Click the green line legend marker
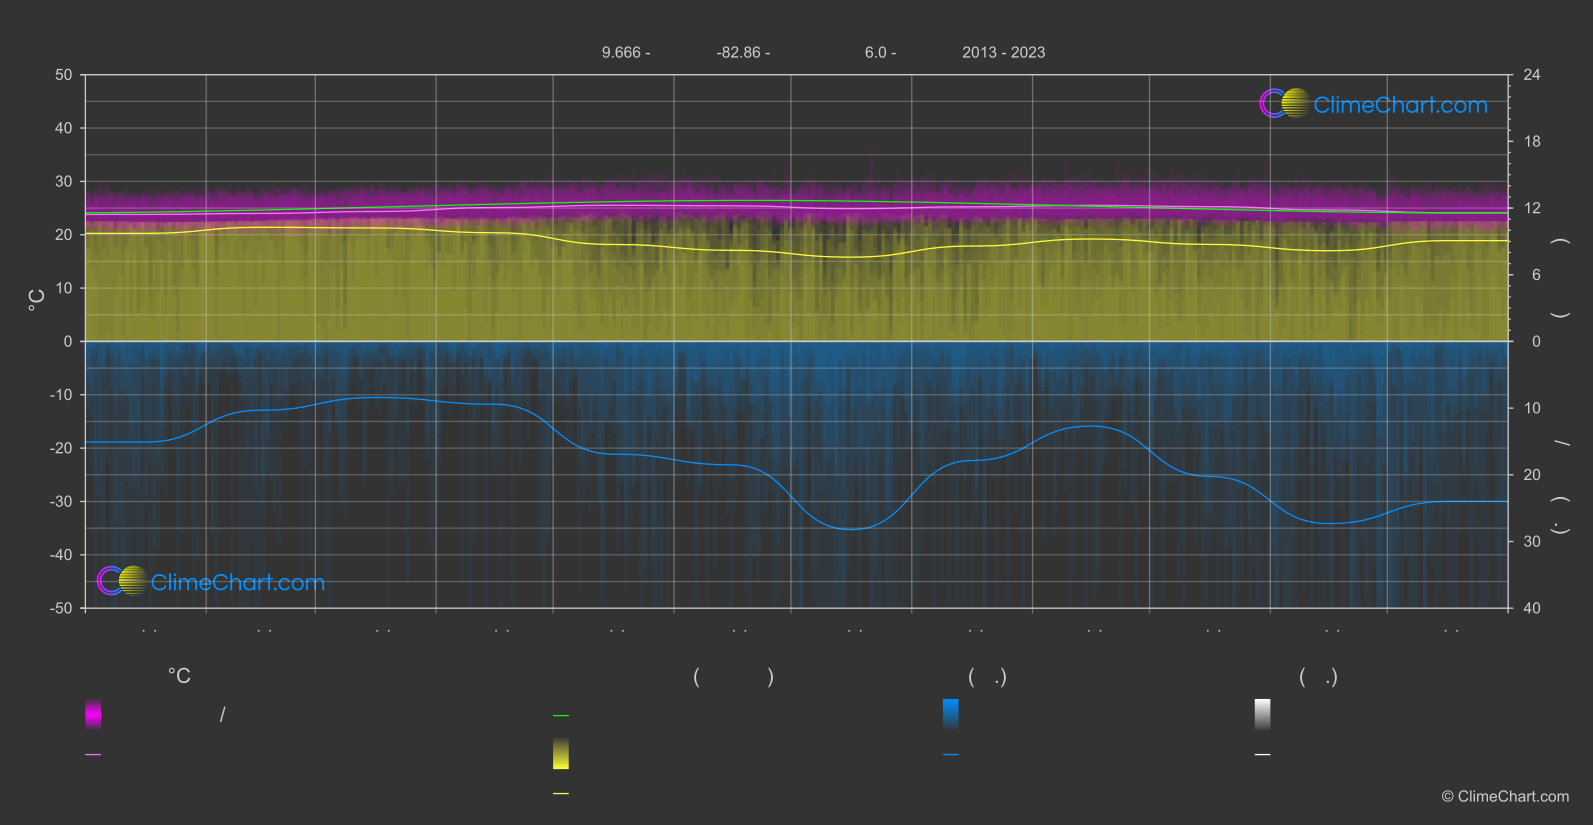This screenshot has width=1593, height=825. (x=561, y=716)
